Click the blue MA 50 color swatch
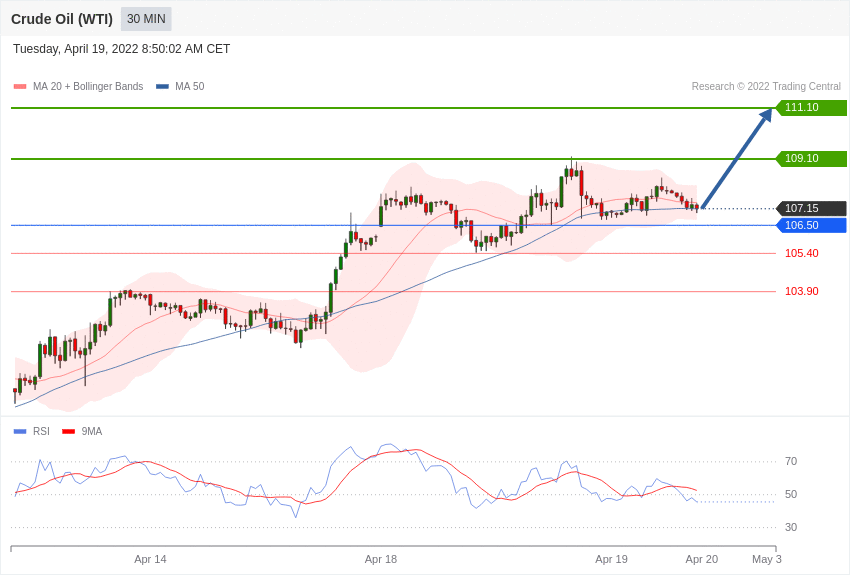 pyautogui.click(x=162, y=86)
